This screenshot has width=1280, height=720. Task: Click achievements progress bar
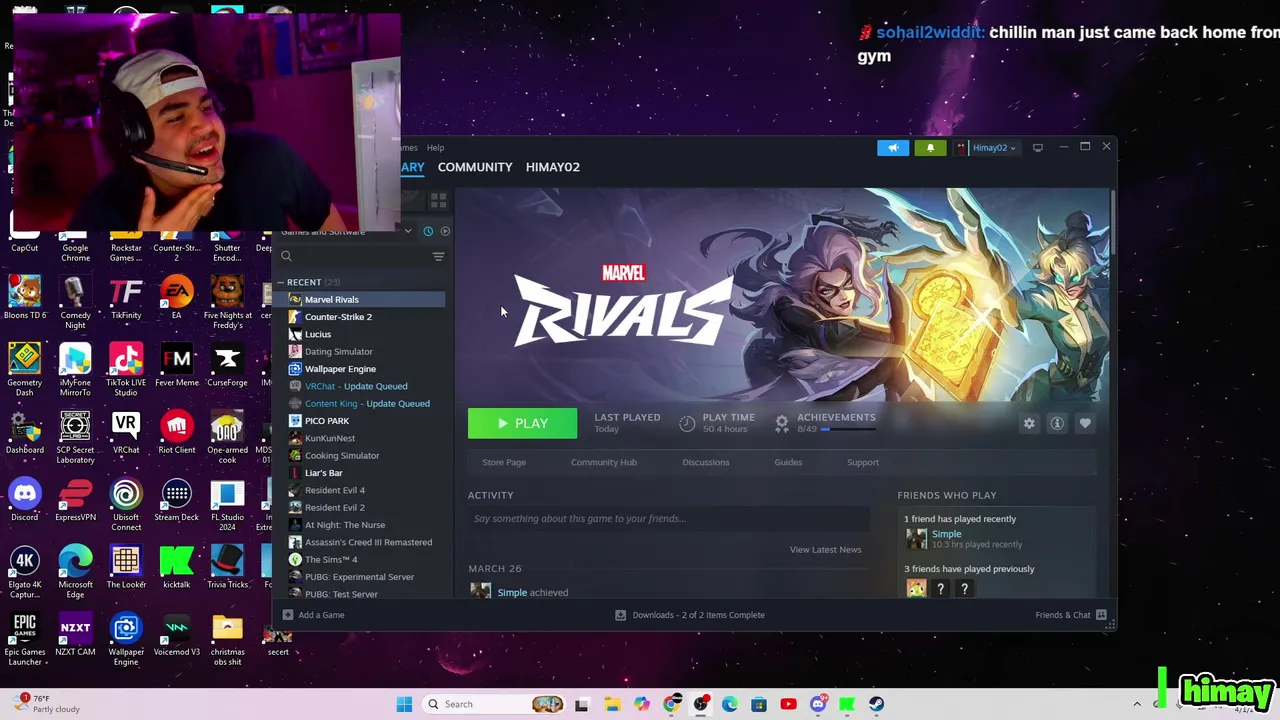(849, 429)
